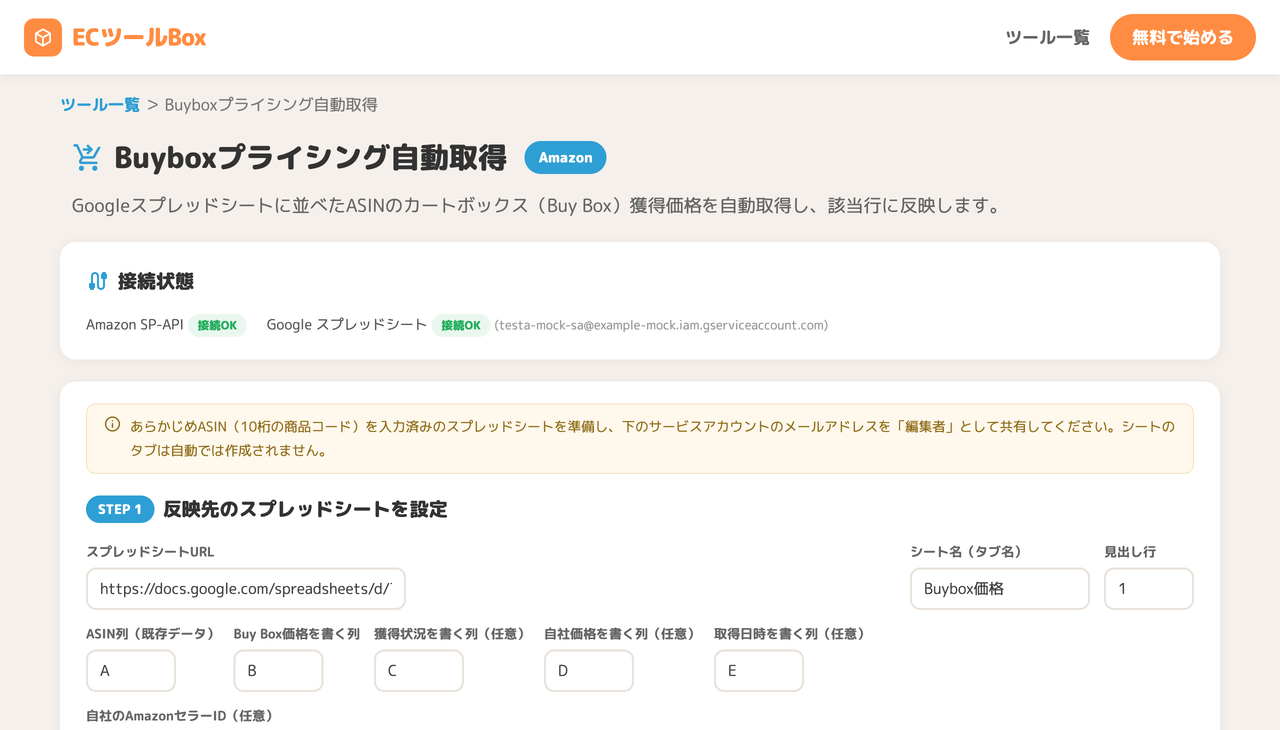Click the Buyboxプライシング自動取得 page title
The image size is (1280, 730).
click(311, 157)
